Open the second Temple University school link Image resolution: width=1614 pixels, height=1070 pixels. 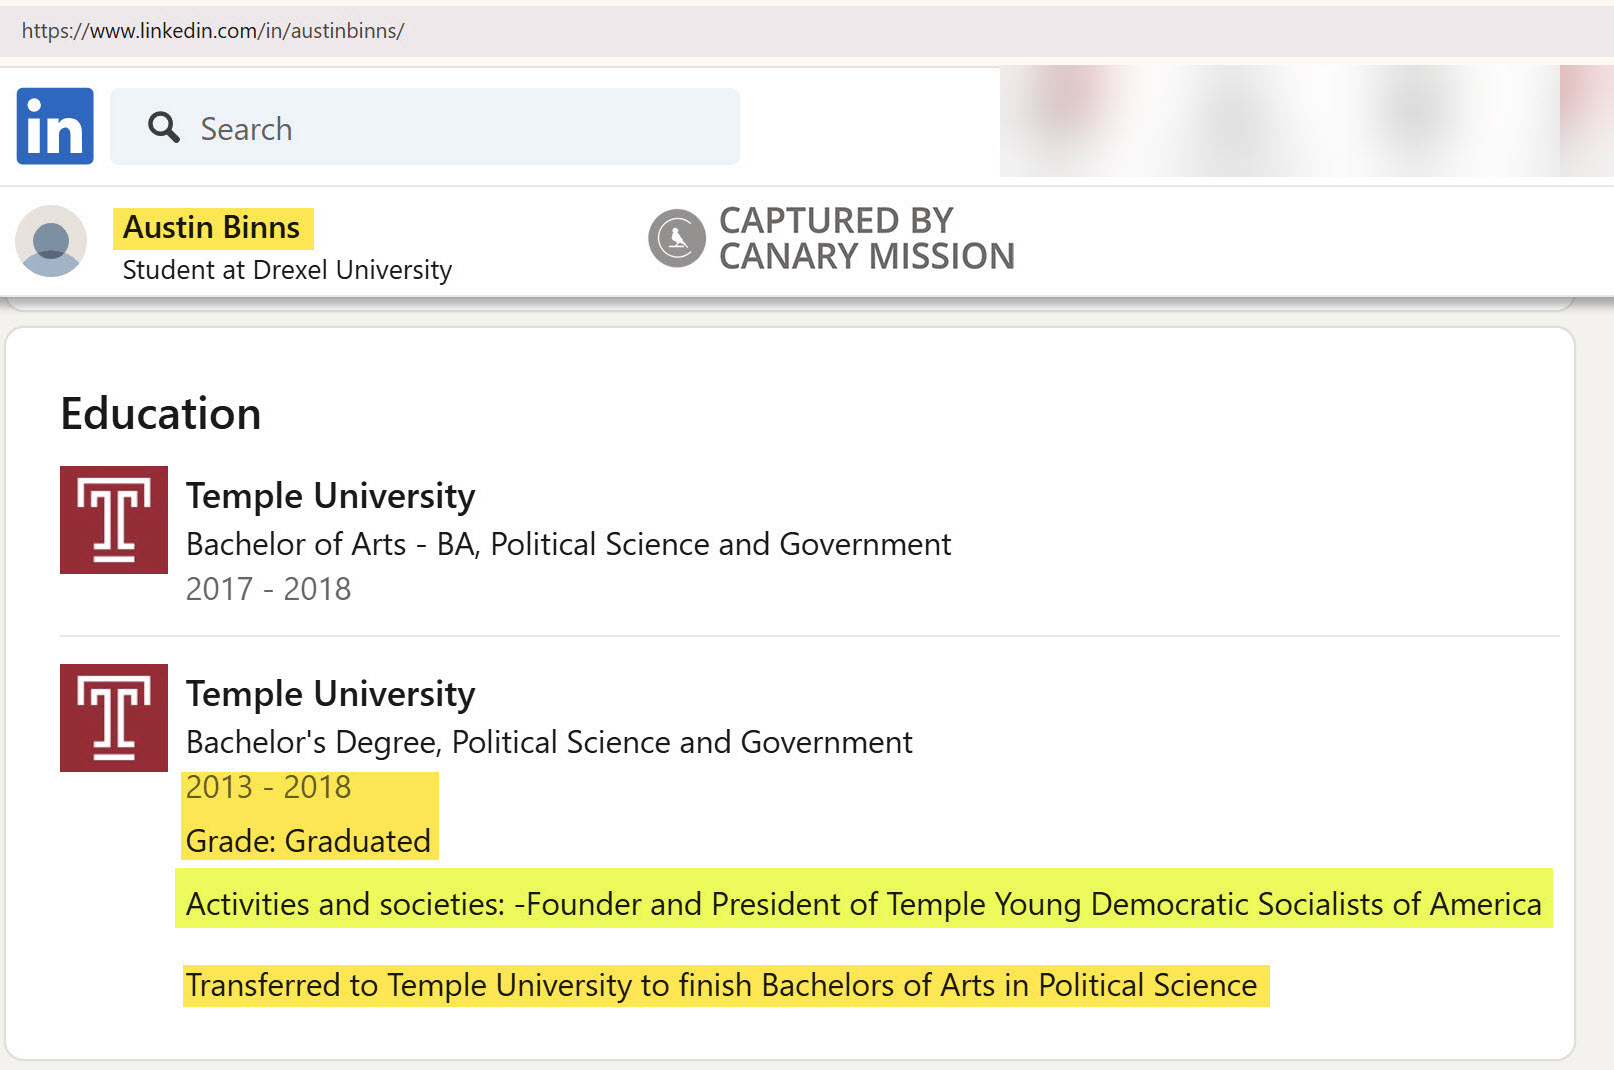tap(330, 694)
